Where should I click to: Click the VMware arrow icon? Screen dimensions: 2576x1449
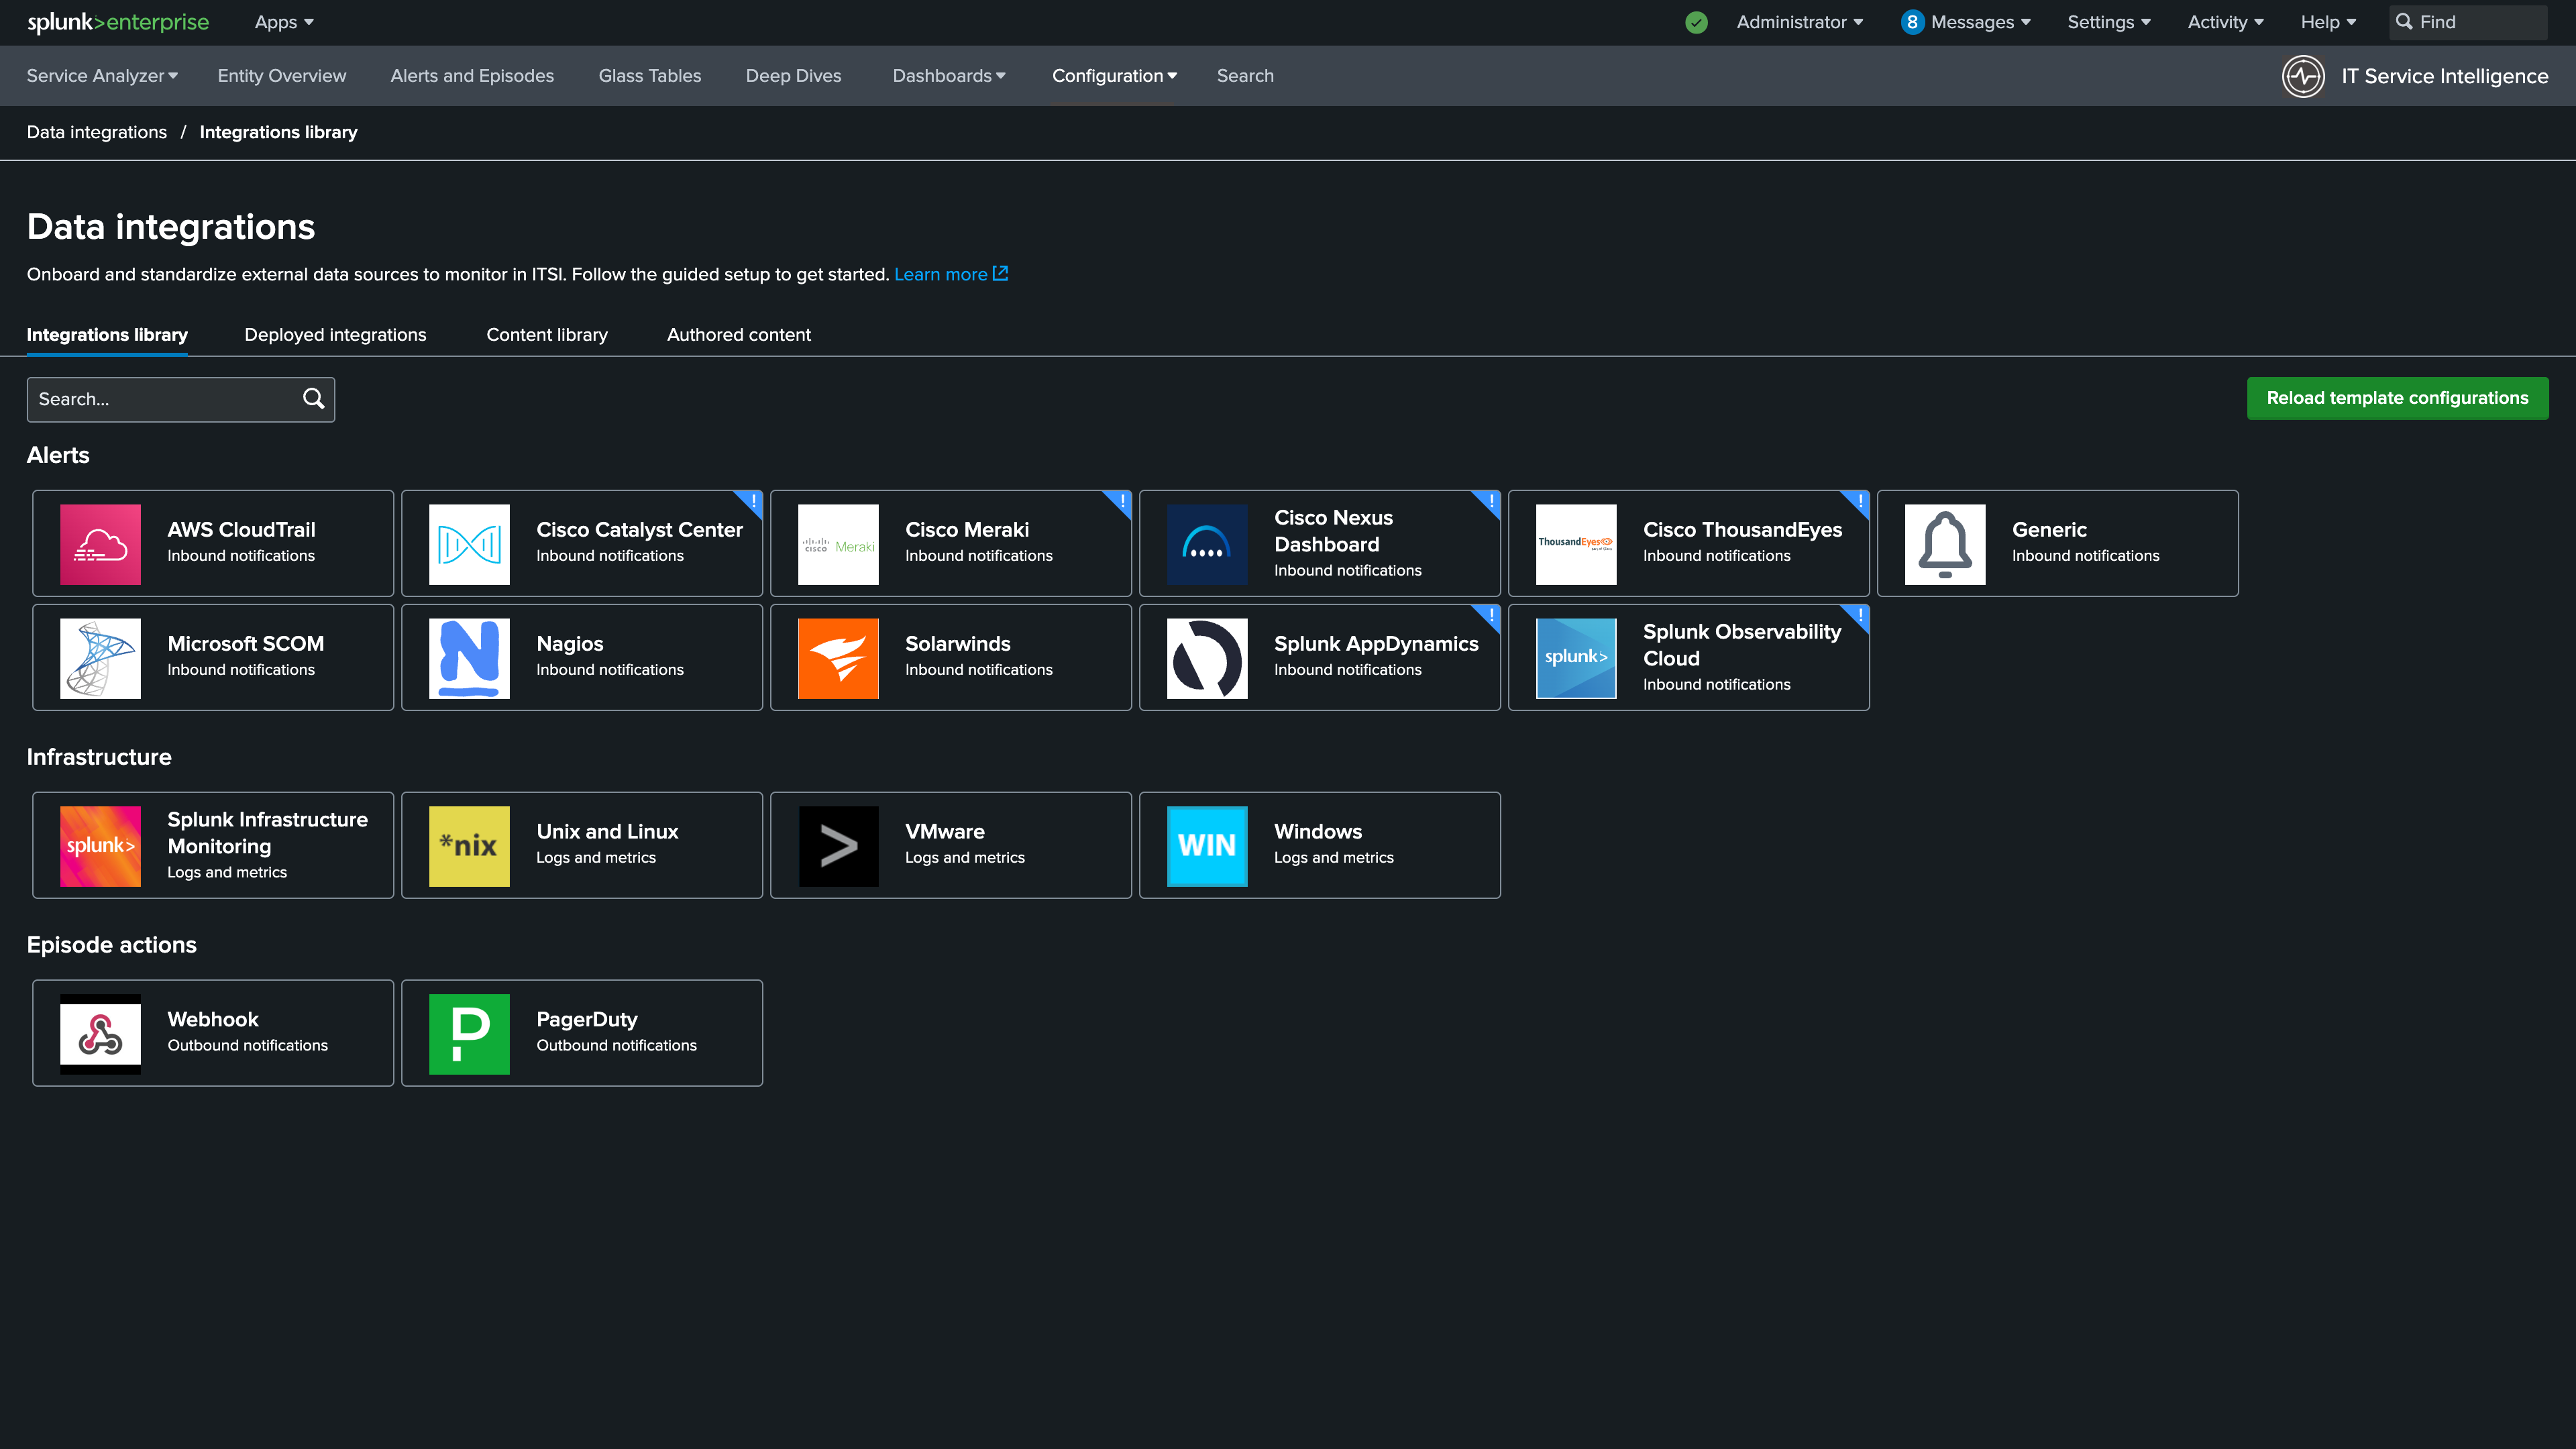click(x=838, y=846)
